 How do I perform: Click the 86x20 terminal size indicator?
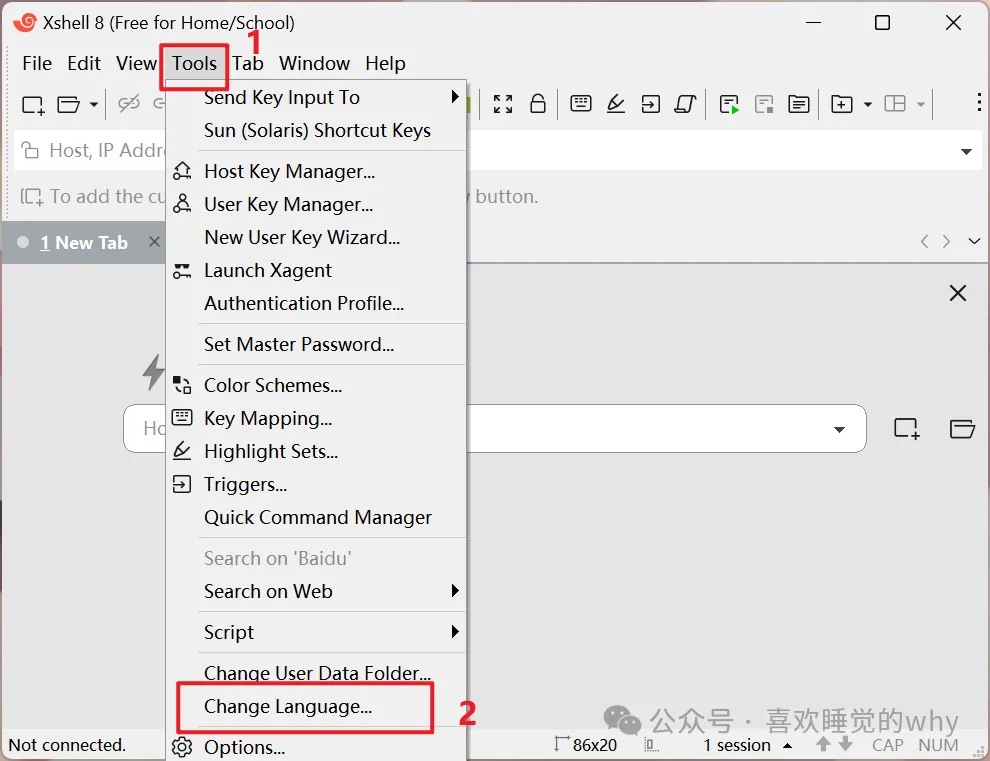(x=586, y=745)
